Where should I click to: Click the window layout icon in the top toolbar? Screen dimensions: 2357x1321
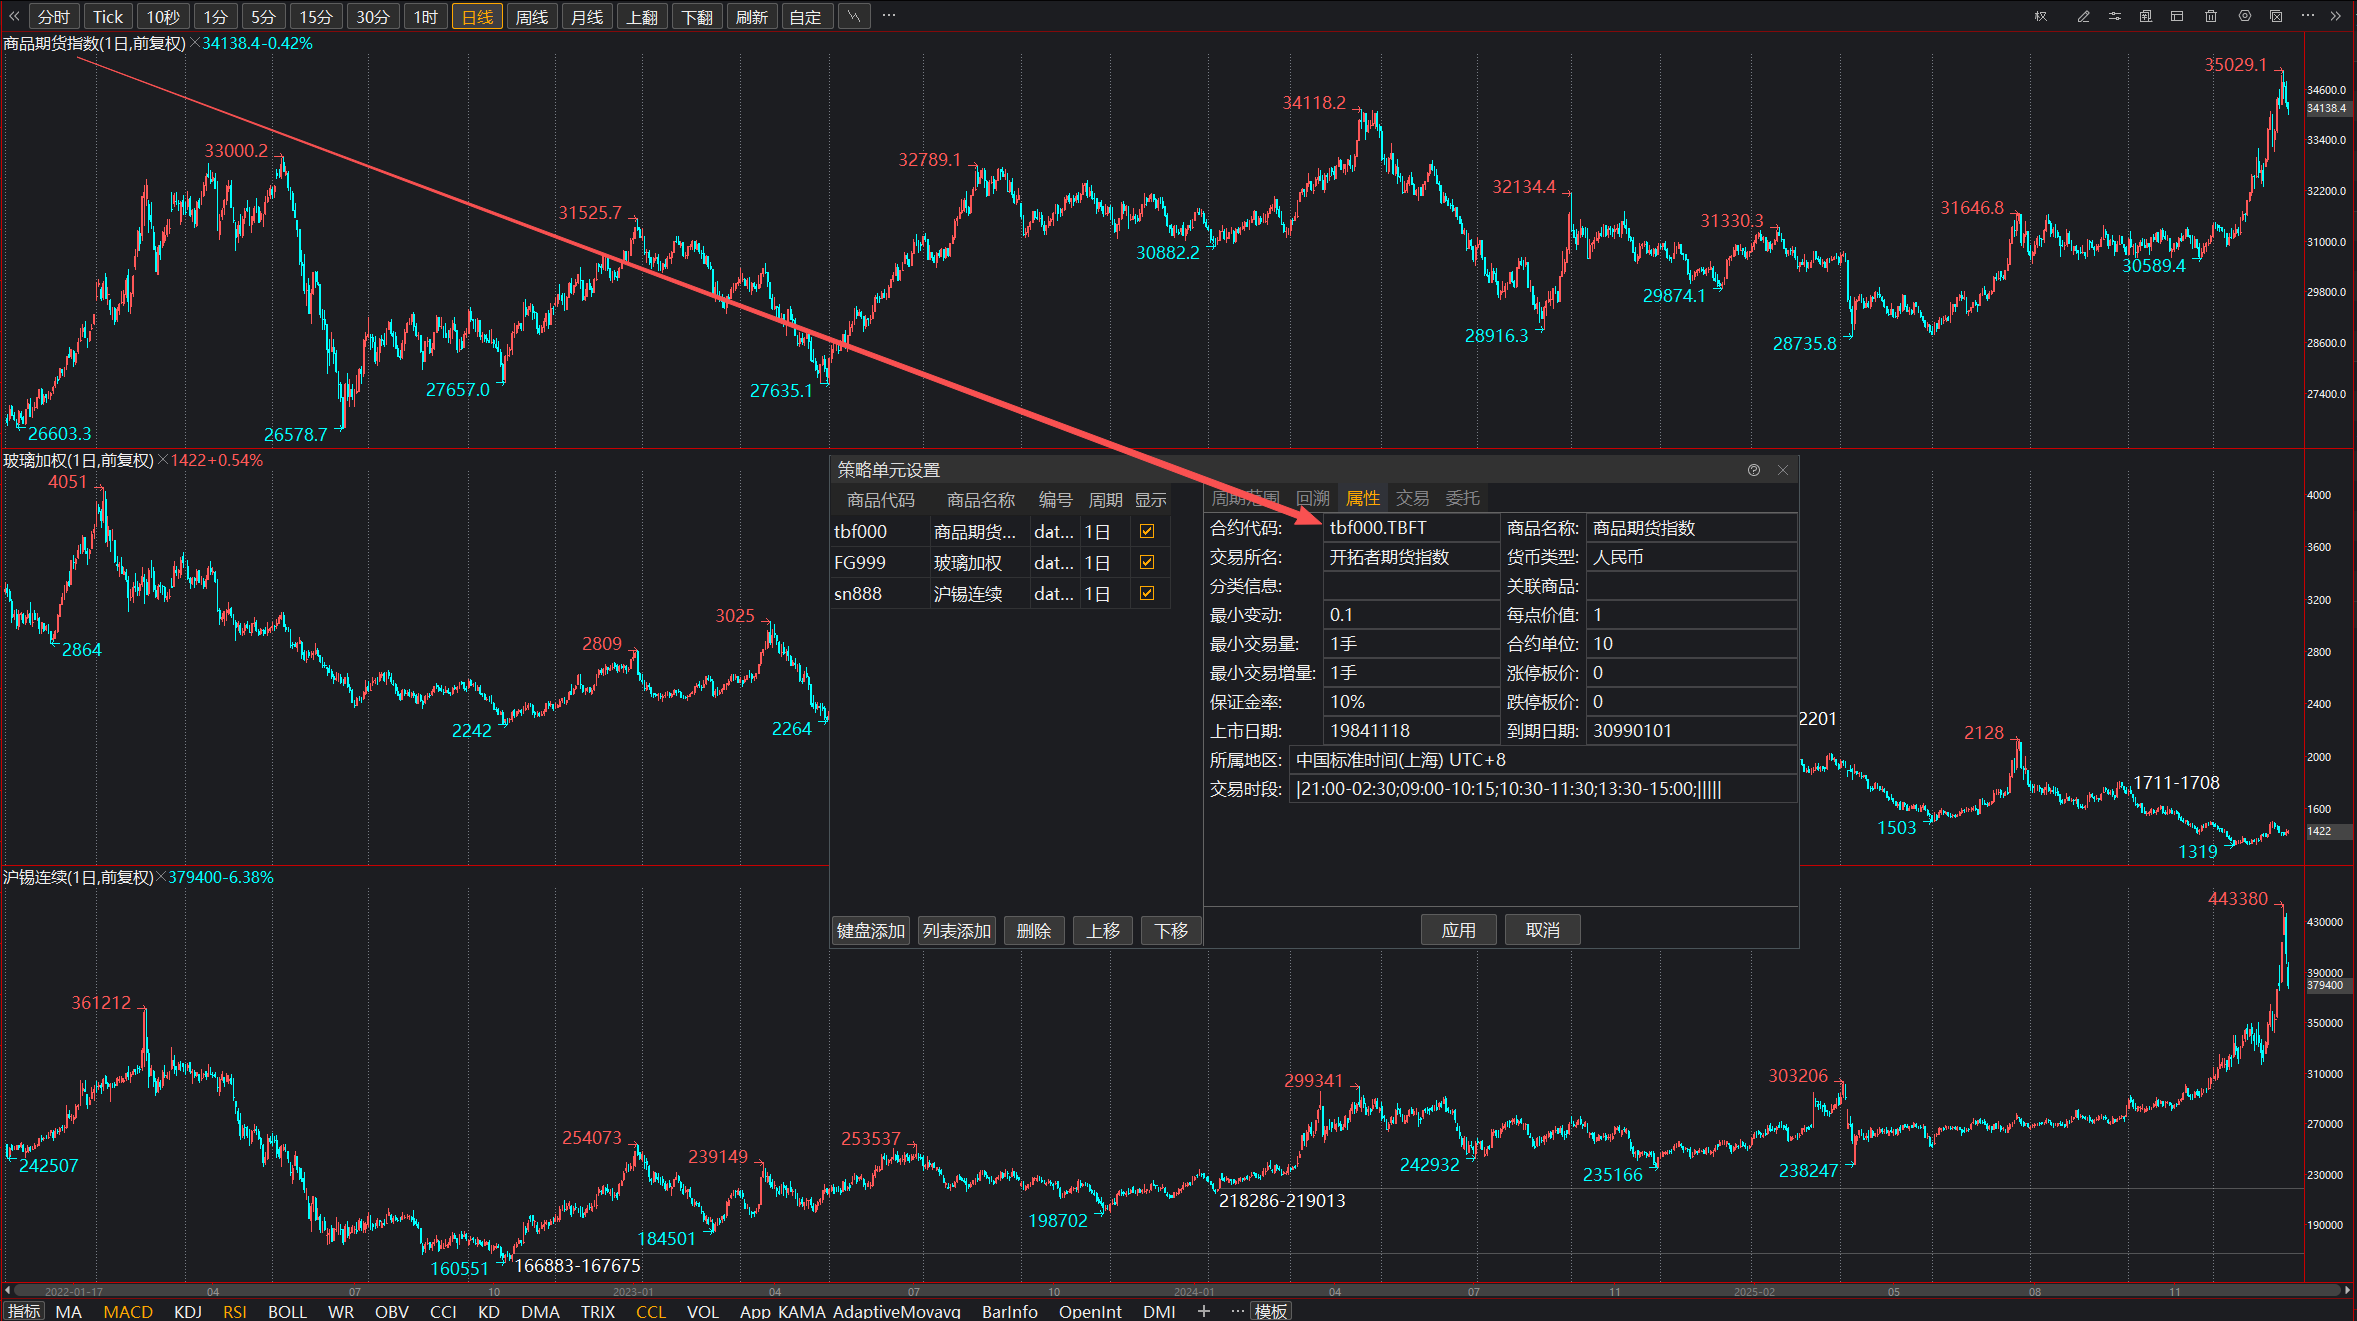point(2177,16)
